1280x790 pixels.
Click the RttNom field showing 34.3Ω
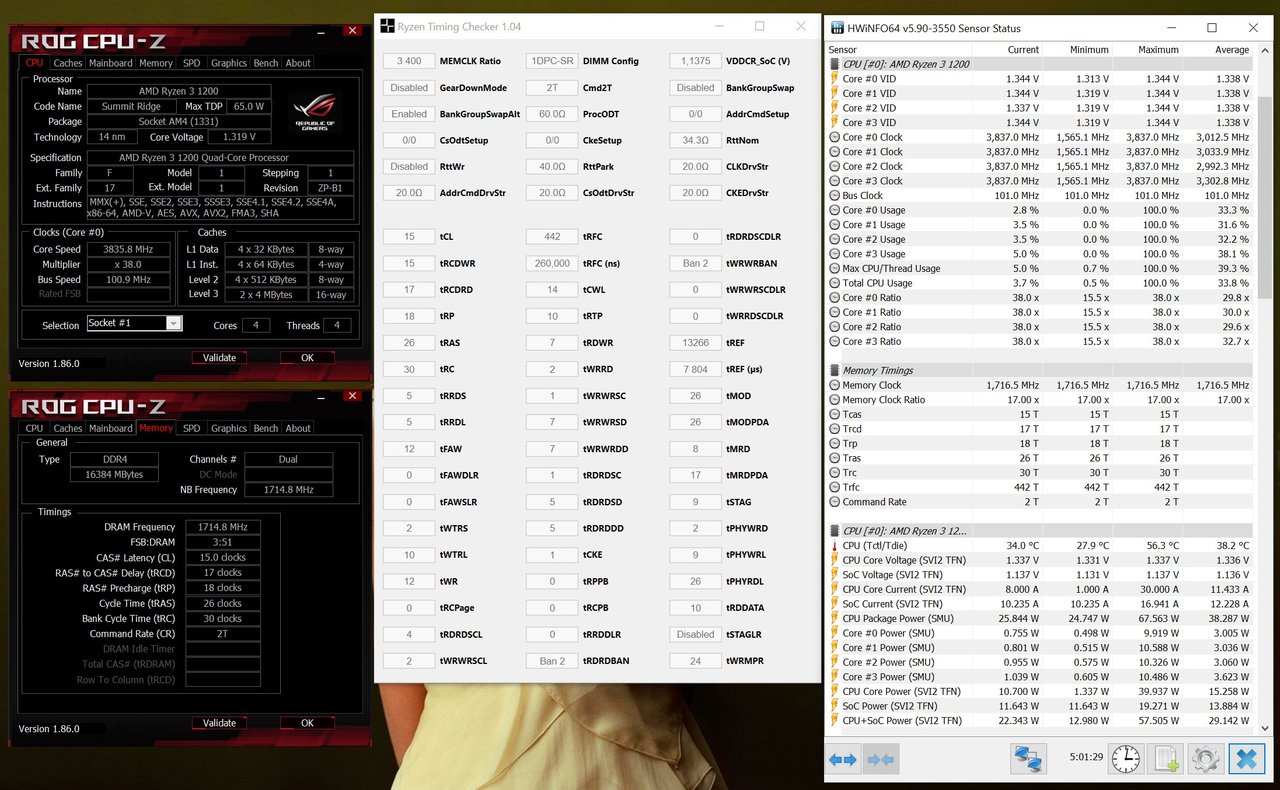pos(695,140)
